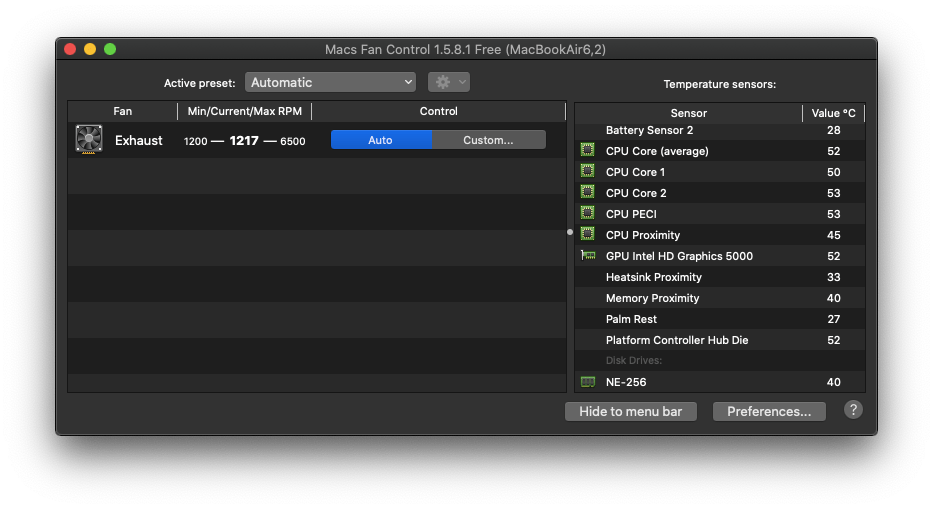This screenshot has width=933, height=509.
Task: Click the Control column header
Action: [439, 111]
